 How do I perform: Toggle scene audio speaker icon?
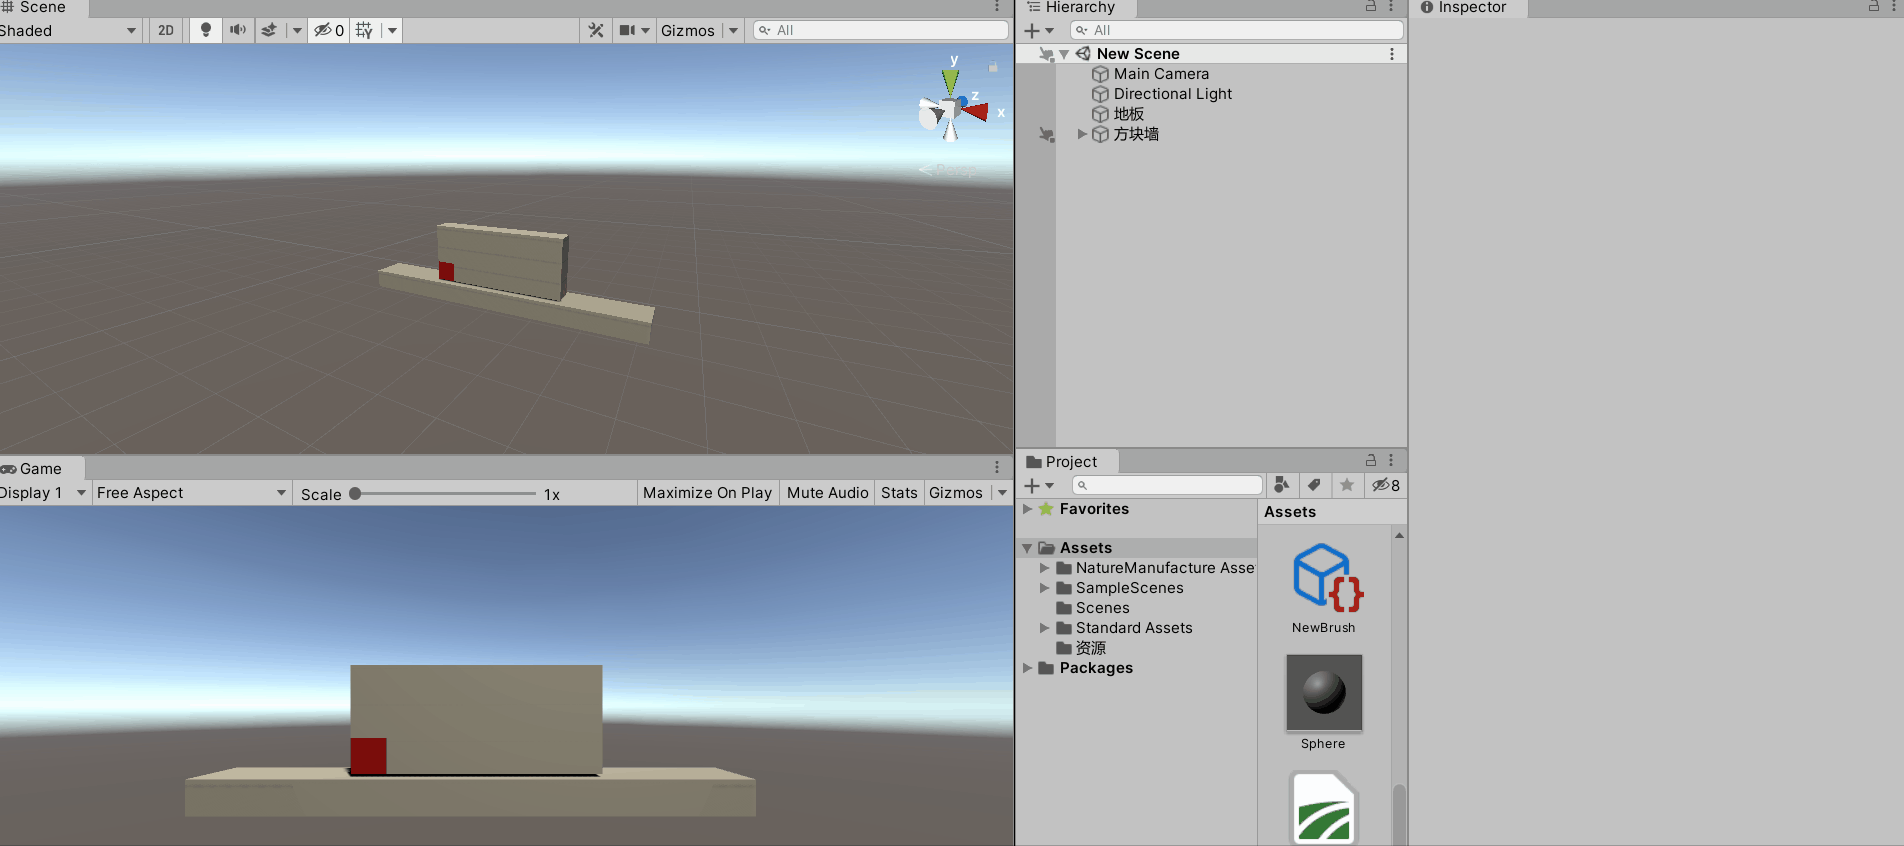pos(237,30)
